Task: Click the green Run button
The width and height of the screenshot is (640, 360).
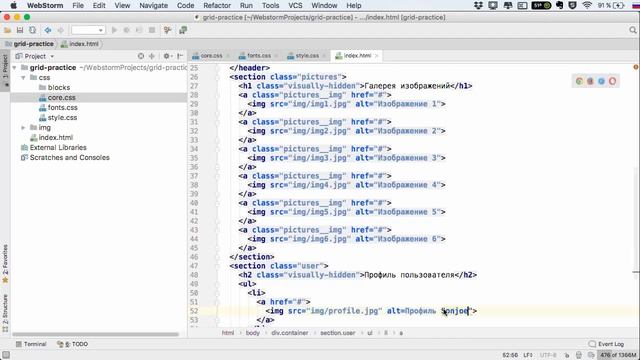Action: point(114,30)
